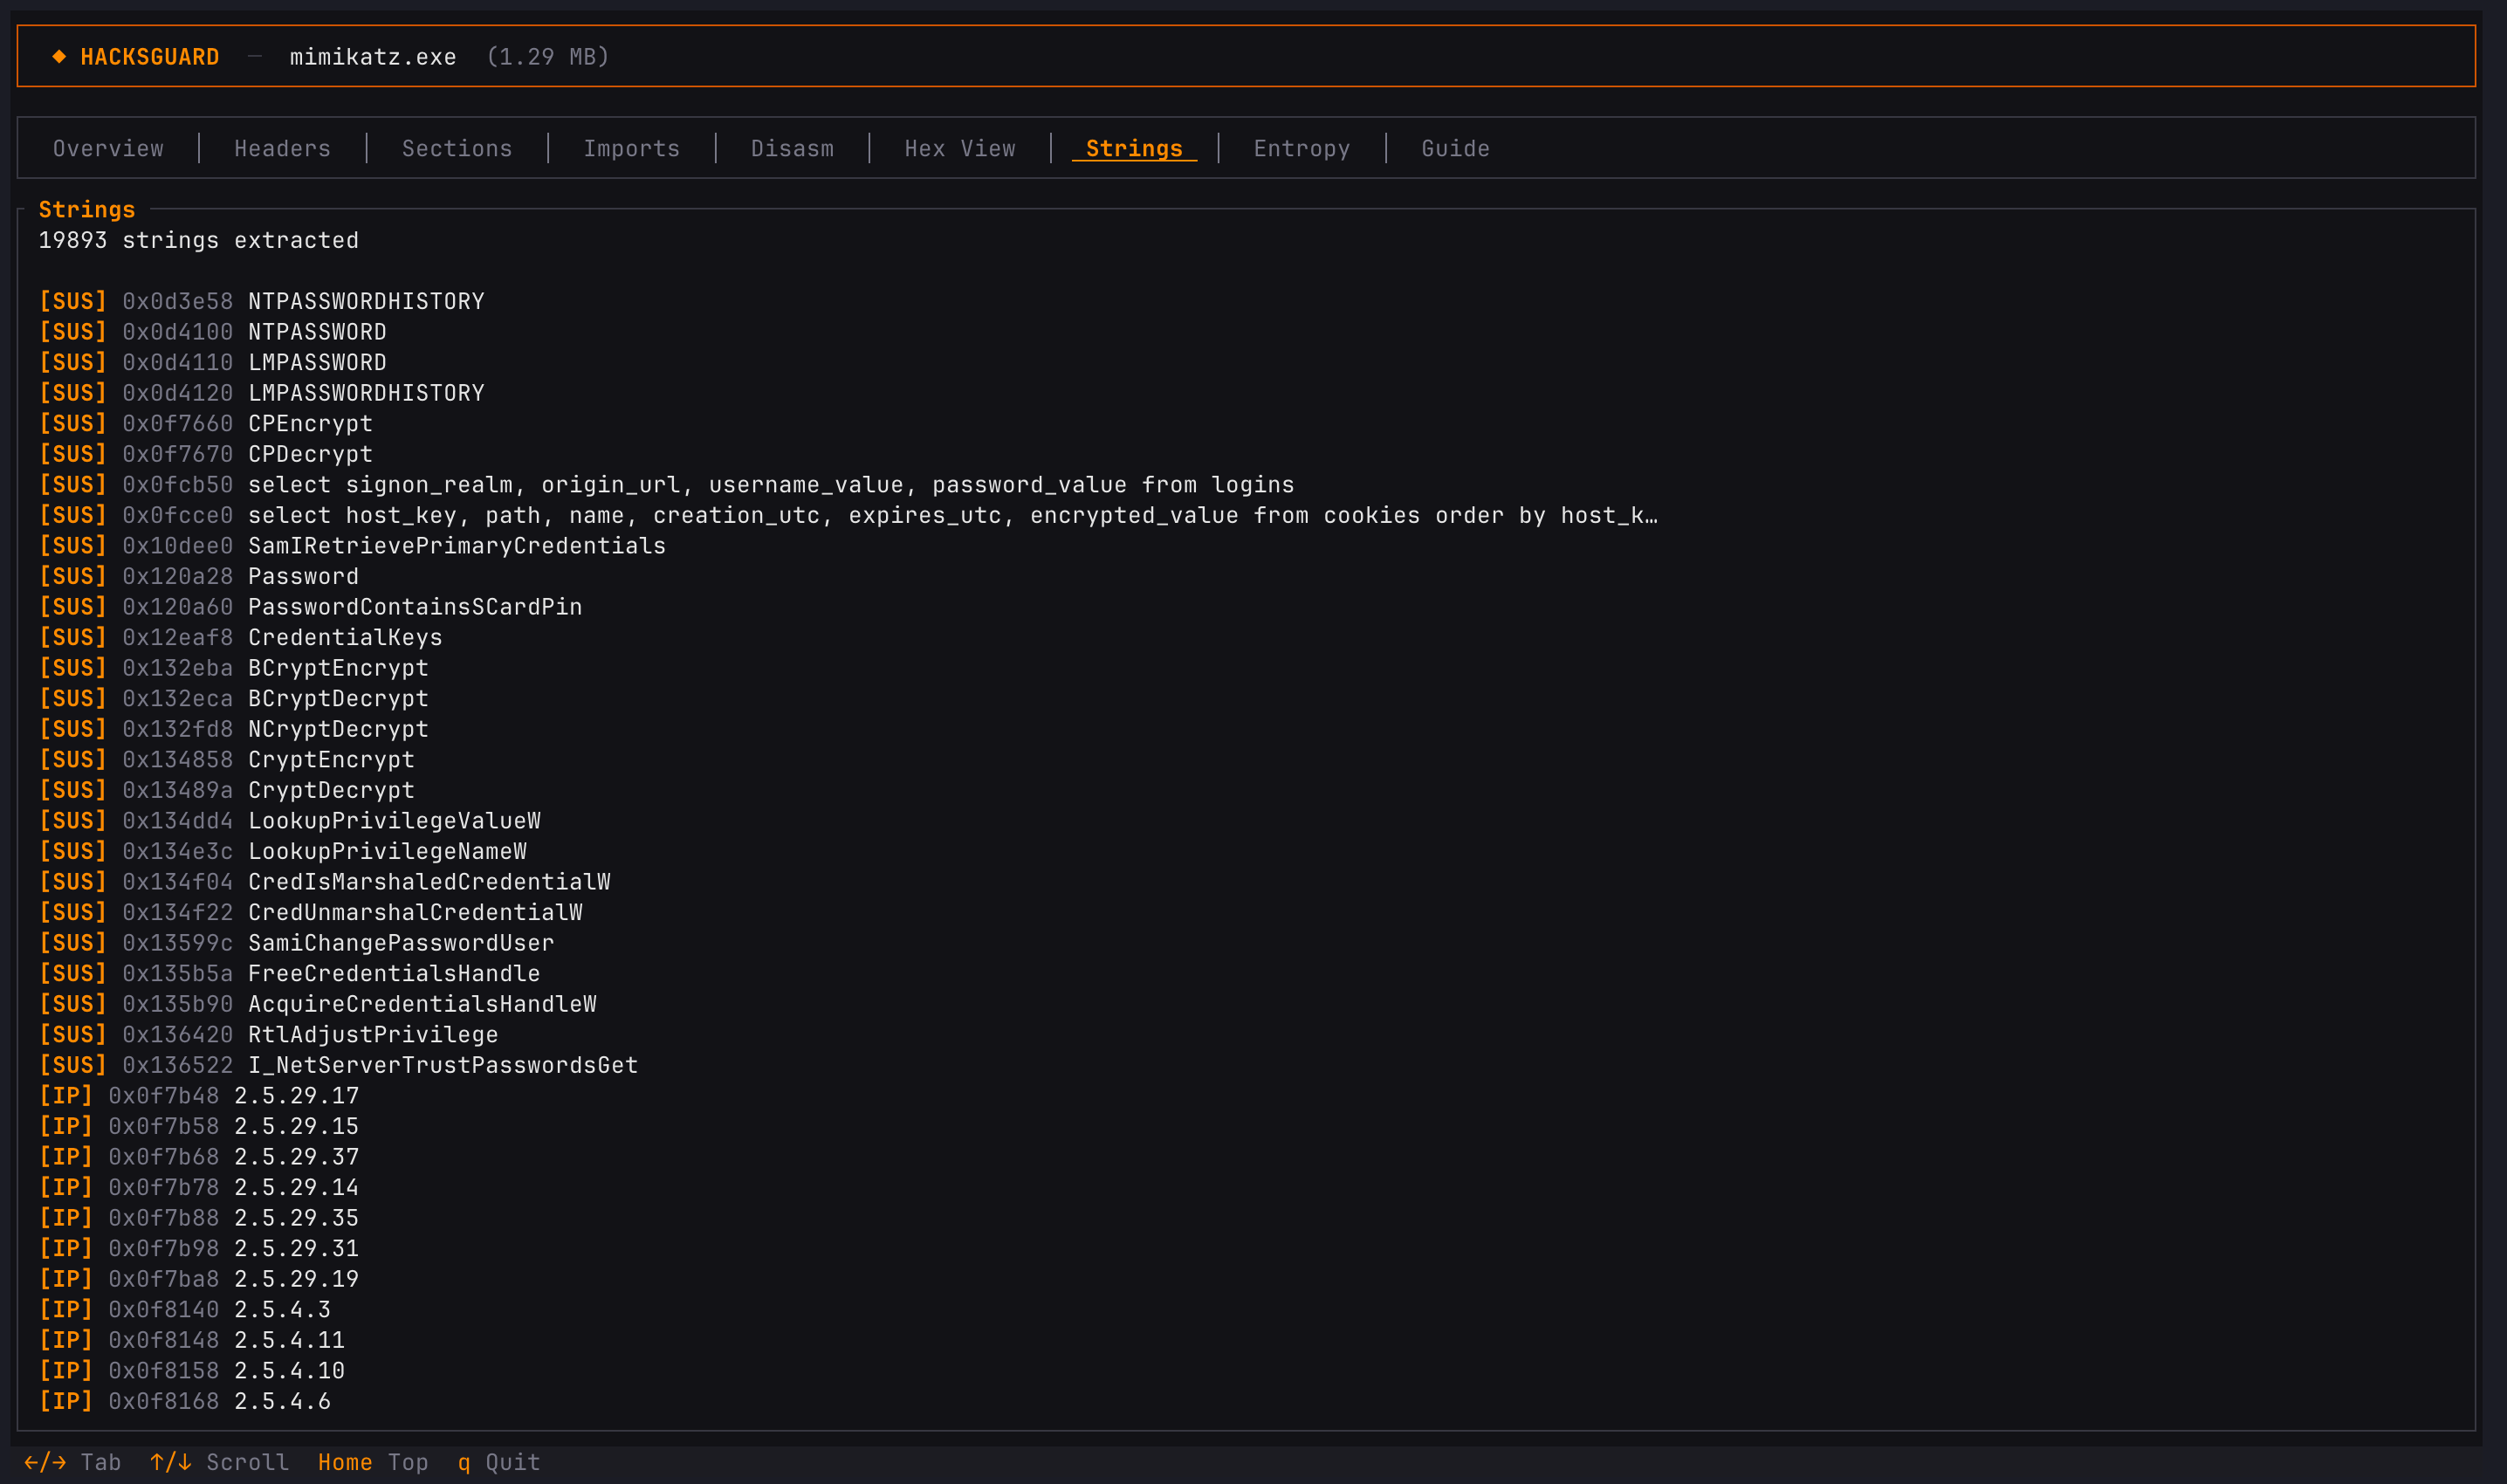Image resolution: width=2507 pixels, height=1484 pixels.
Task: Select the NTPASSWORDHISTORY string row
Action: pos(262,301)
